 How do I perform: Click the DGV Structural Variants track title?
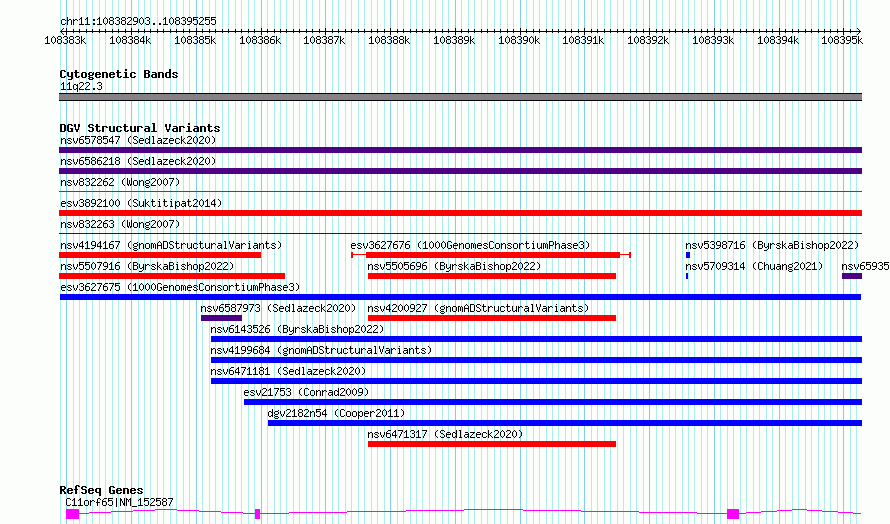pos(140,128)
